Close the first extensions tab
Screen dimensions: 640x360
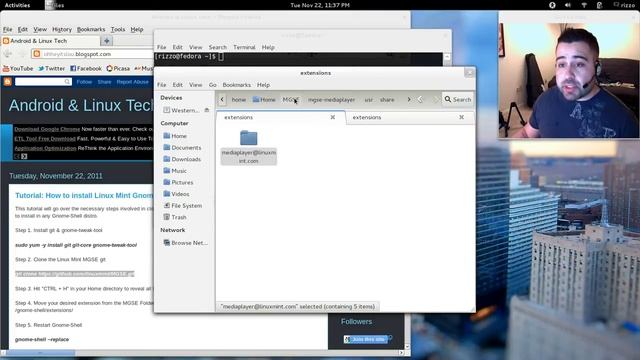coord(333,117)
